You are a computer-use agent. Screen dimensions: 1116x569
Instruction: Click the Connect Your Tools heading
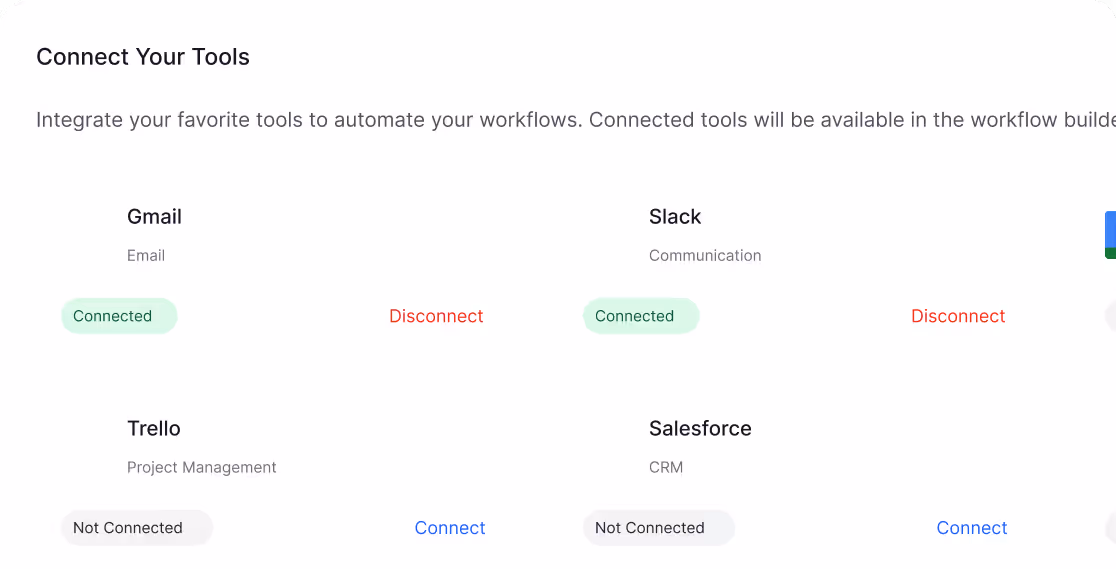(143, 57)
